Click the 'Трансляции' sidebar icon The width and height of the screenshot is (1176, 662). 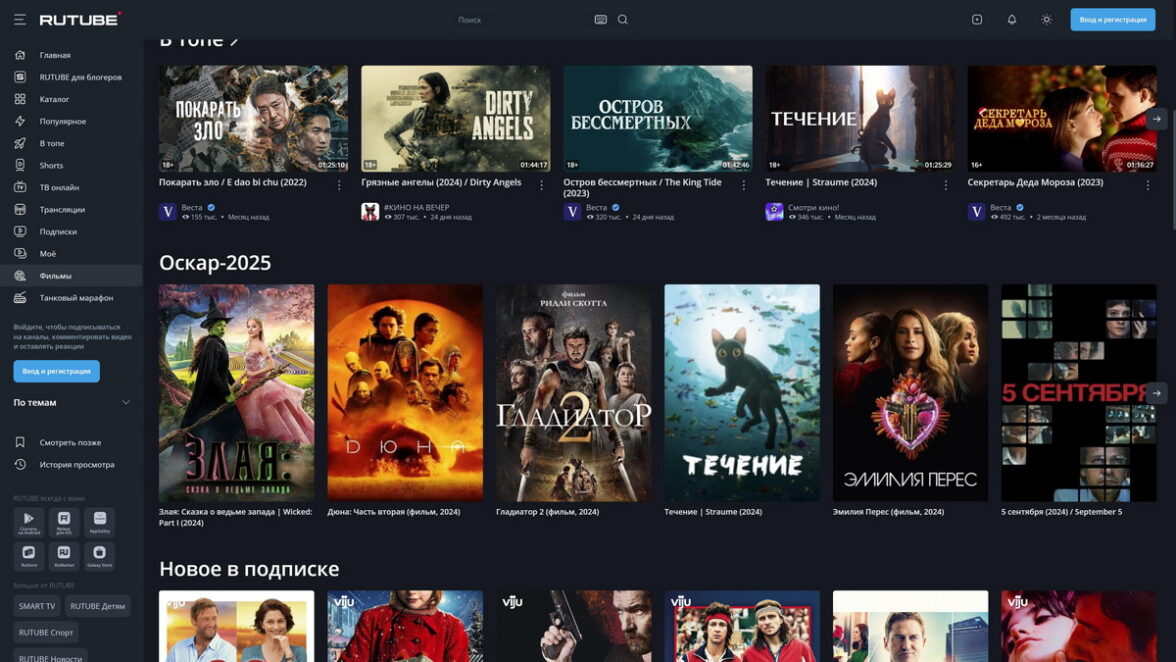[x=20, y=209]
